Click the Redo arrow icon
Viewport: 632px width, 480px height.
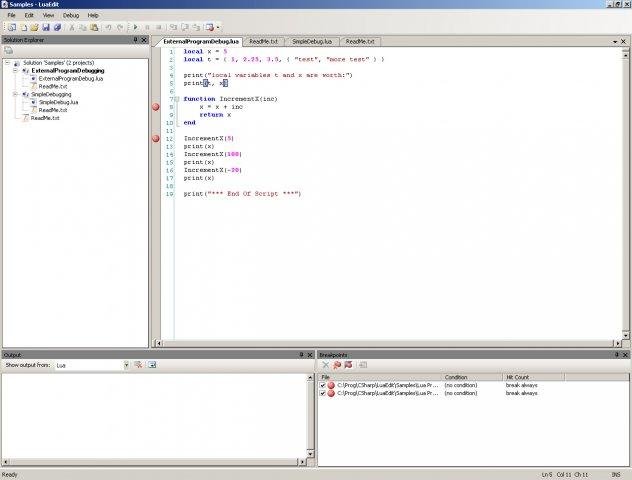(x=120, y=27)
